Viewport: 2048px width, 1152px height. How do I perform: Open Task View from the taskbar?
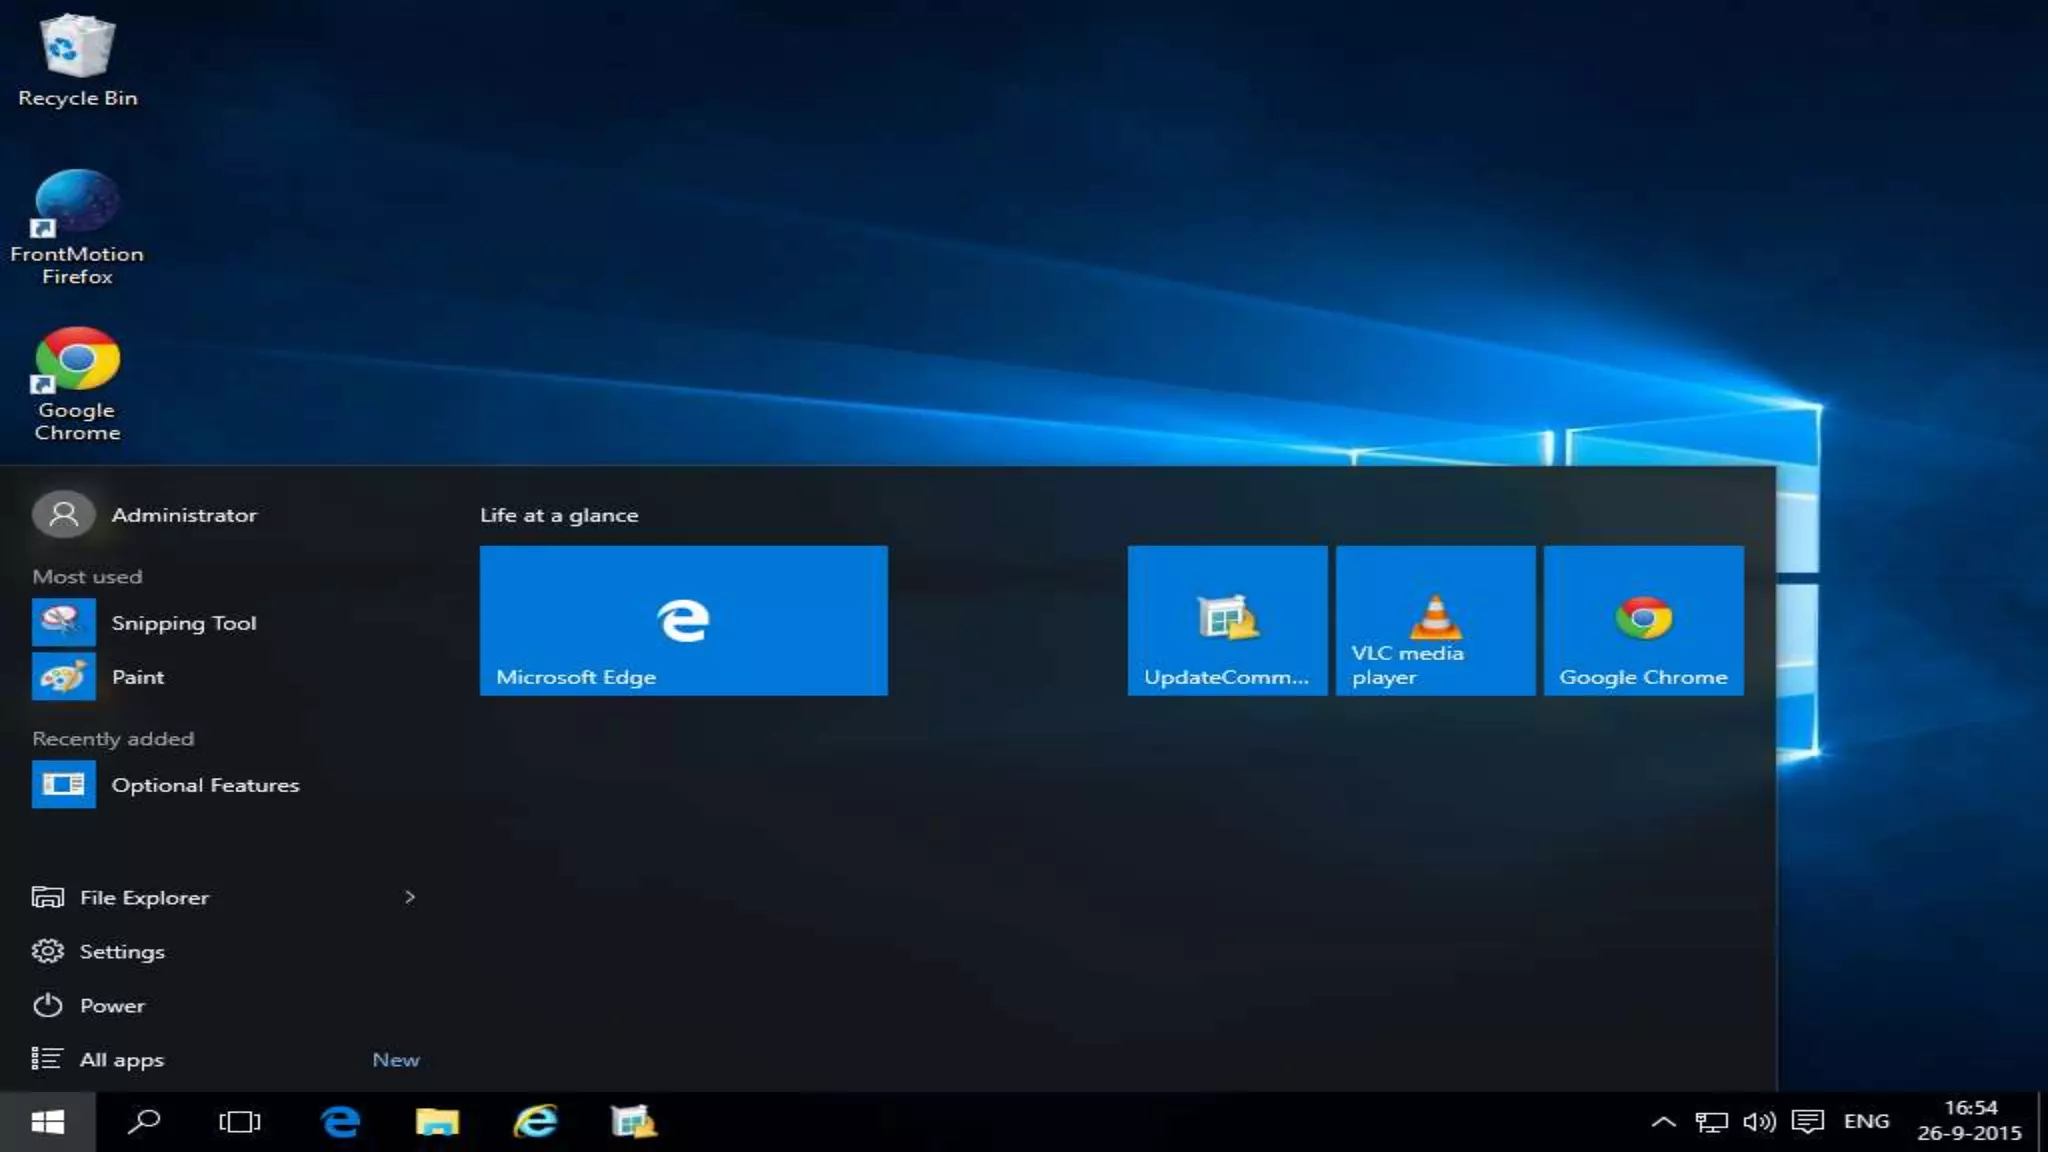[240, 1122]
